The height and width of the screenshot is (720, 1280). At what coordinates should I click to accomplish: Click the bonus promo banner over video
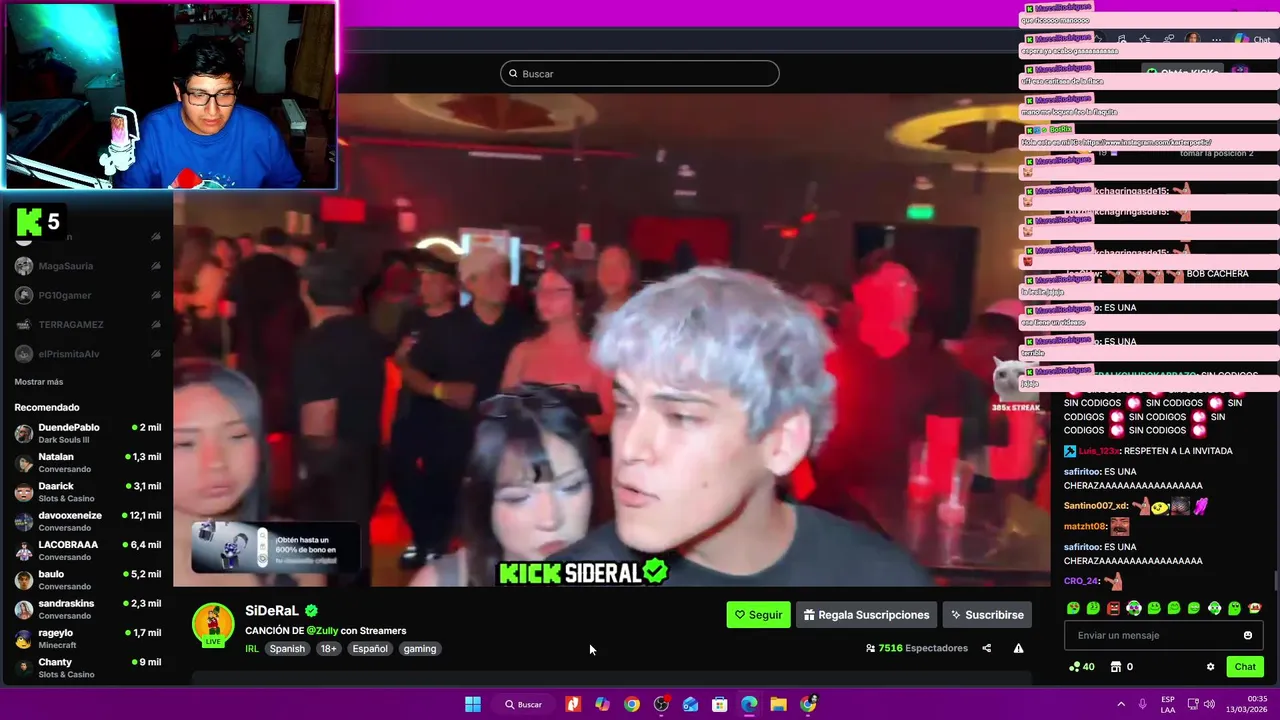point(276,547)
